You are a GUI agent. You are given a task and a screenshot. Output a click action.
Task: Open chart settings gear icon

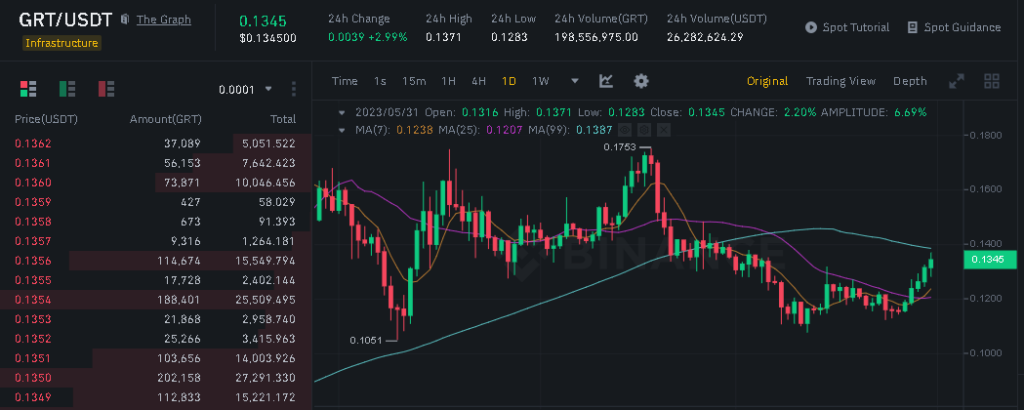pyautogui.click(x=641, y=81)
